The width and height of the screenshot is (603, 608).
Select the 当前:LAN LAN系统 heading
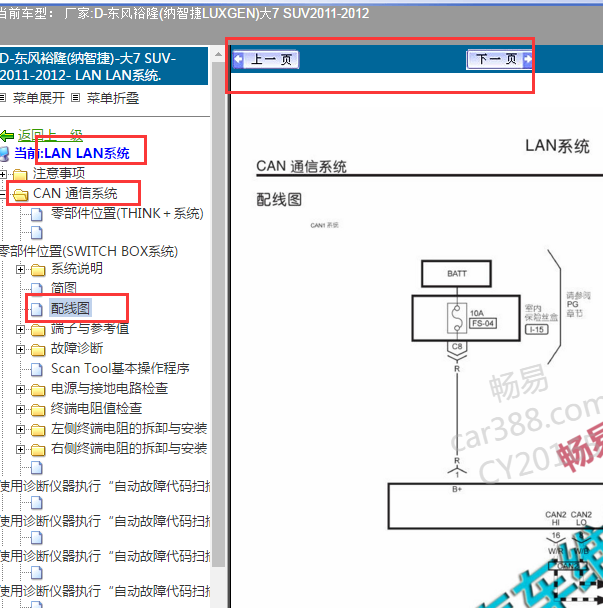point(72,153)
